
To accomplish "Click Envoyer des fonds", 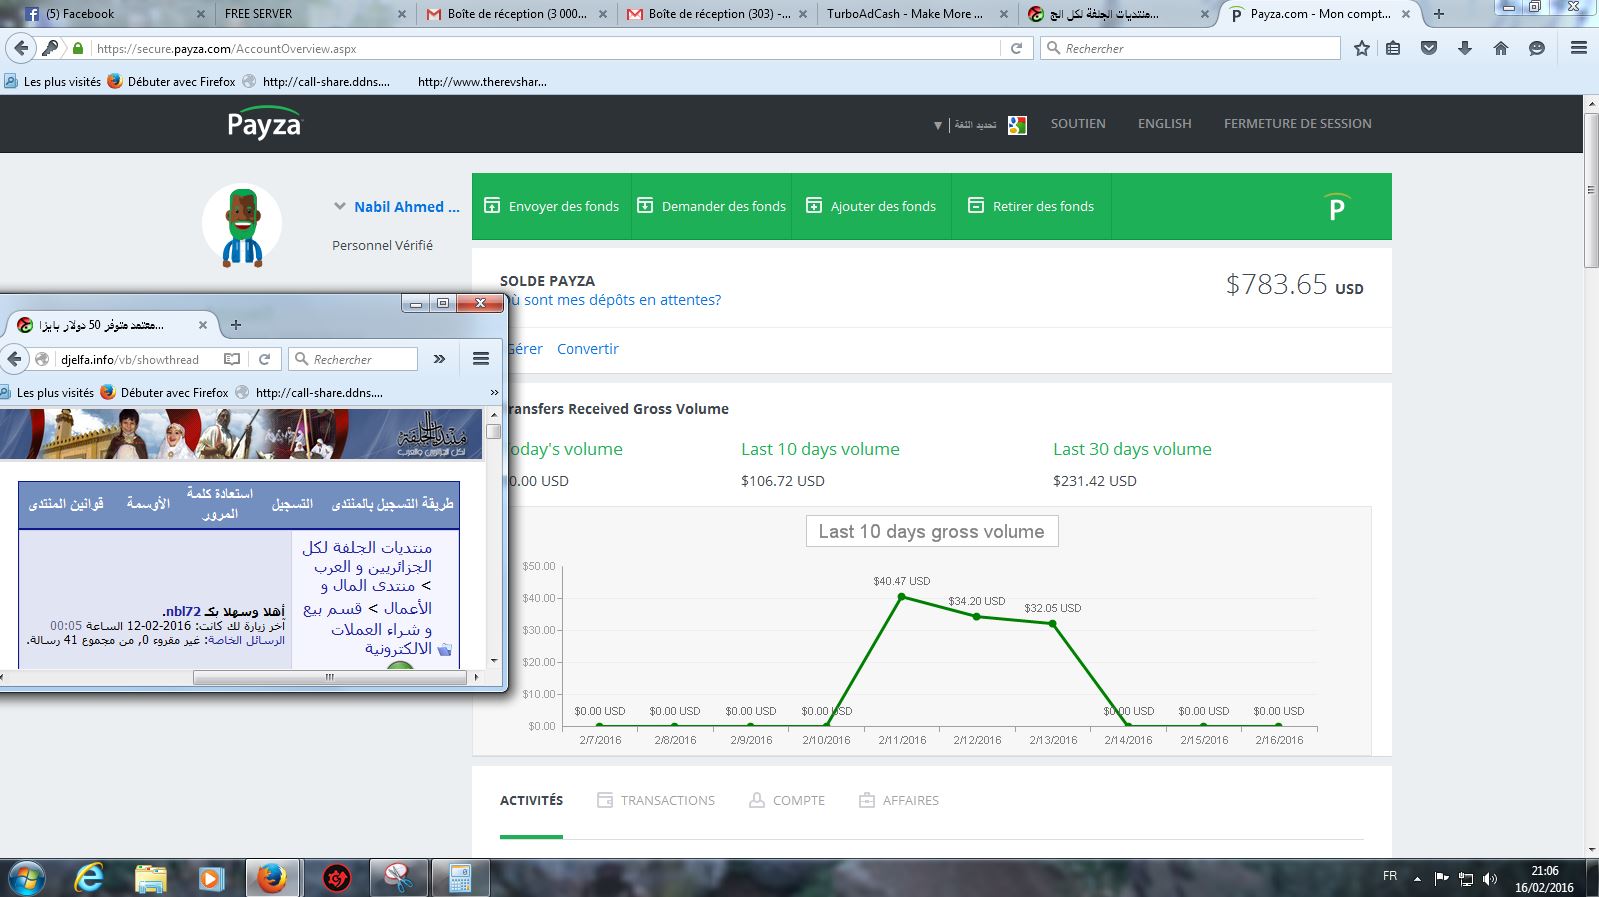I will [552, 207].
